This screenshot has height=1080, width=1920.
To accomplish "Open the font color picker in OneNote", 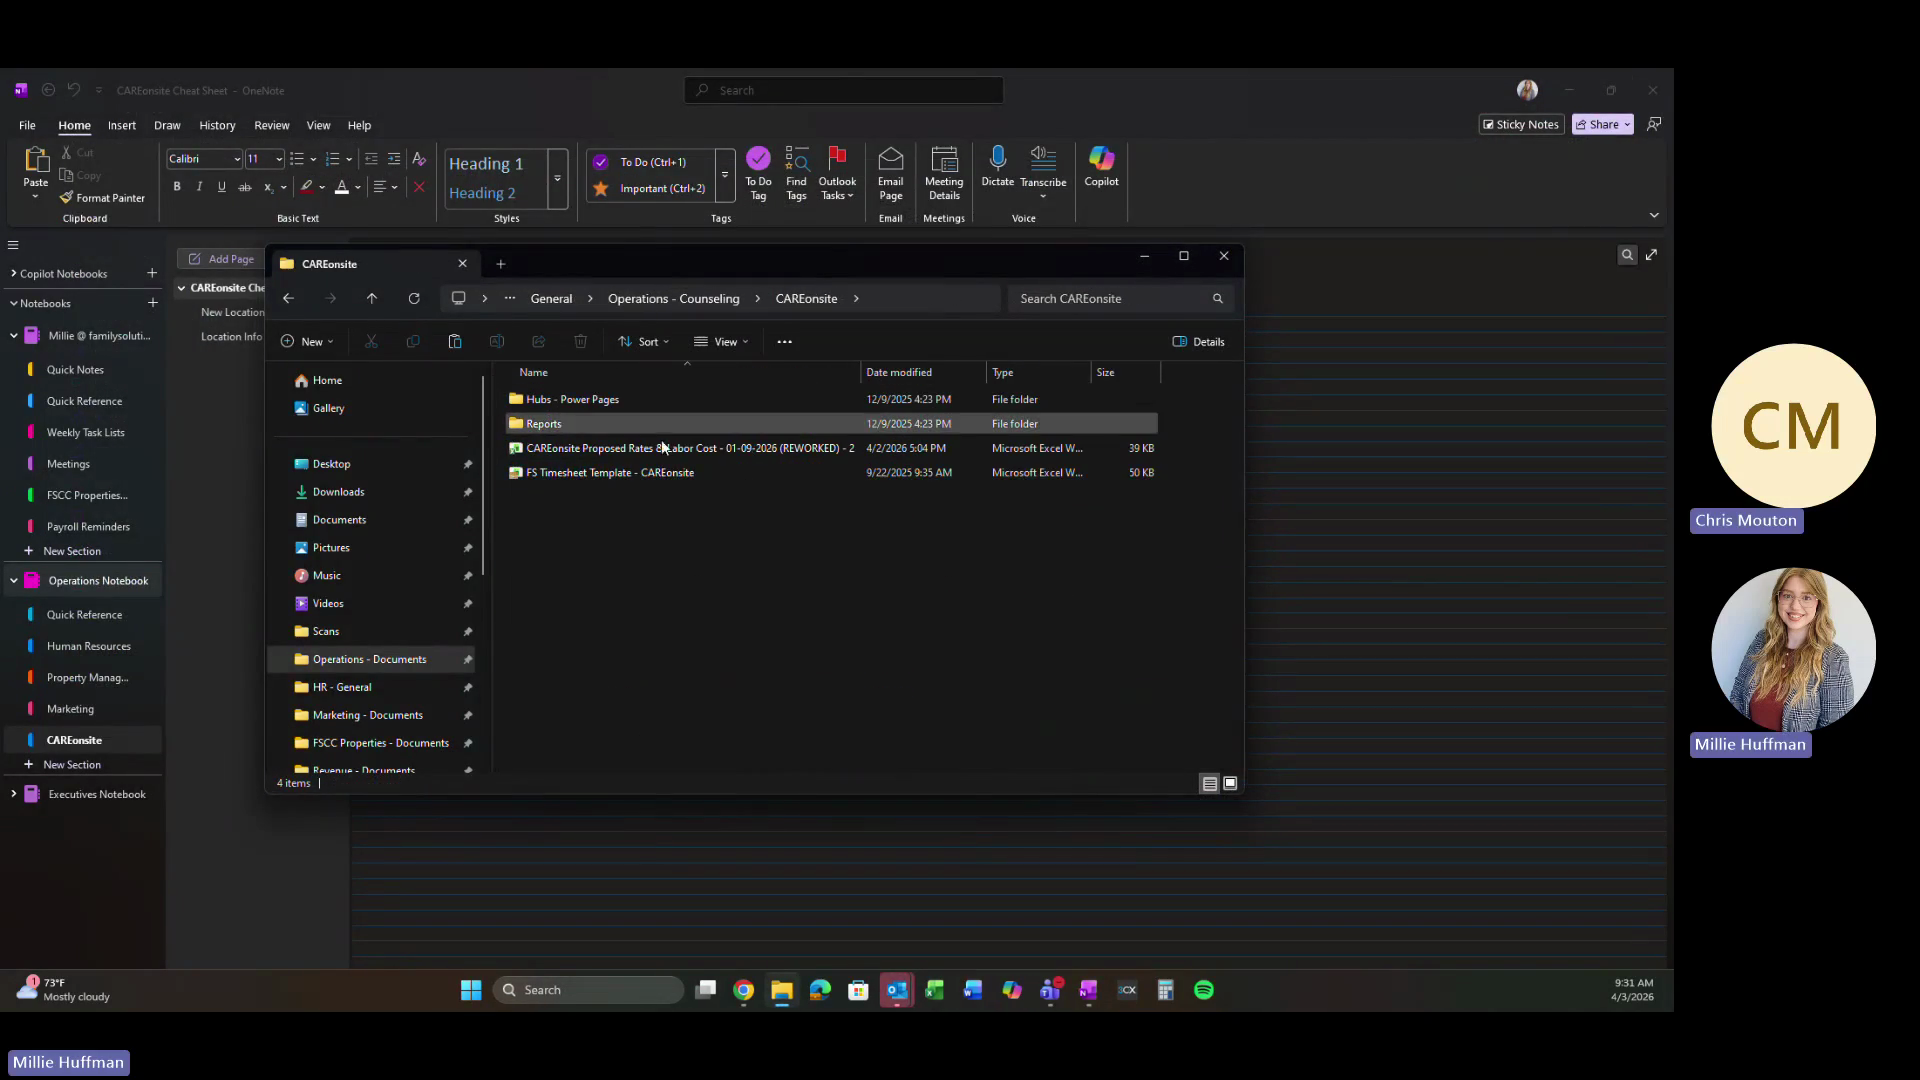I will pyautogui.click(x=358, y=187).
